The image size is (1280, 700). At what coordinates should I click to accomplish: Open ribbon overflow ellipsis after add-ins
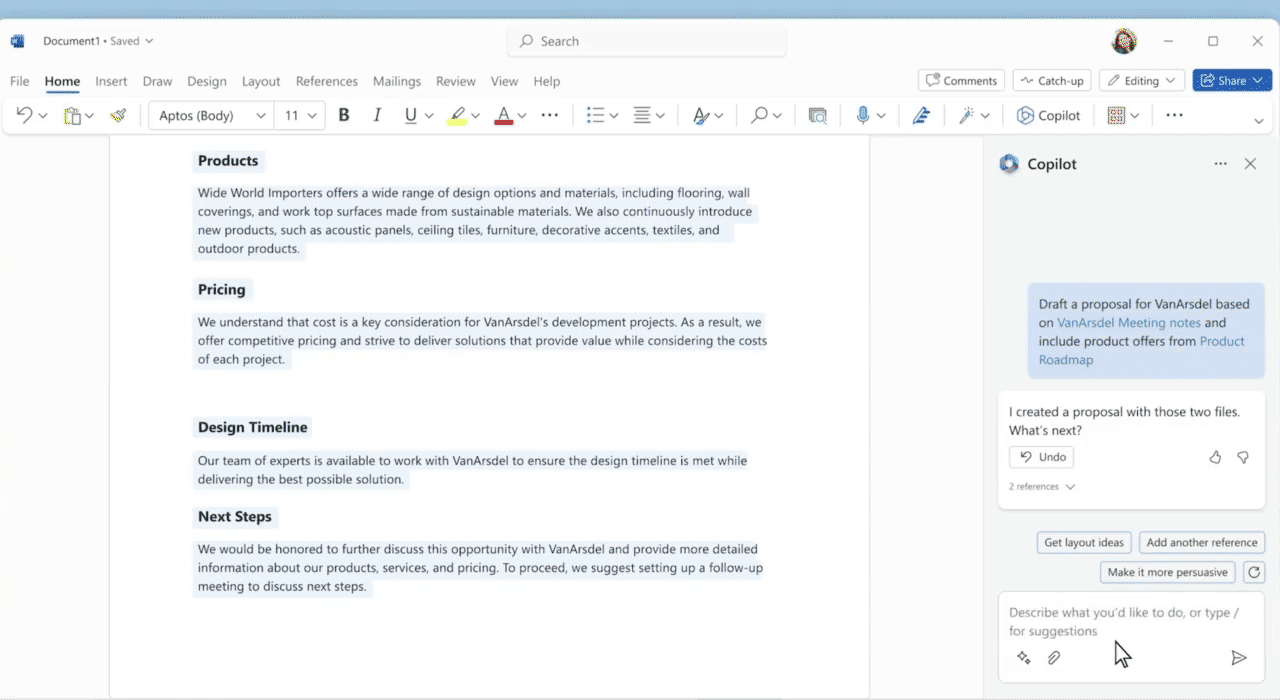pyautogui.click(x=1174, y=115)
